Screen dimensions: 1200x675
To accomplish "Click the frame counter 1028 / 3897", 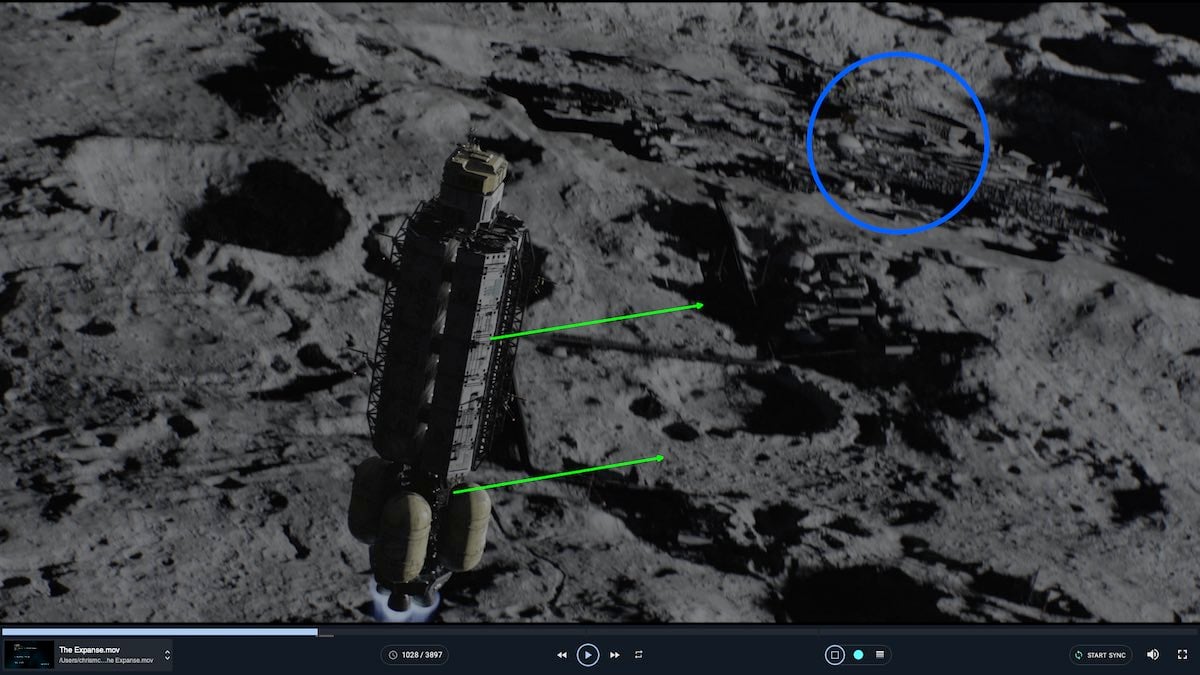I will point(414,655).
